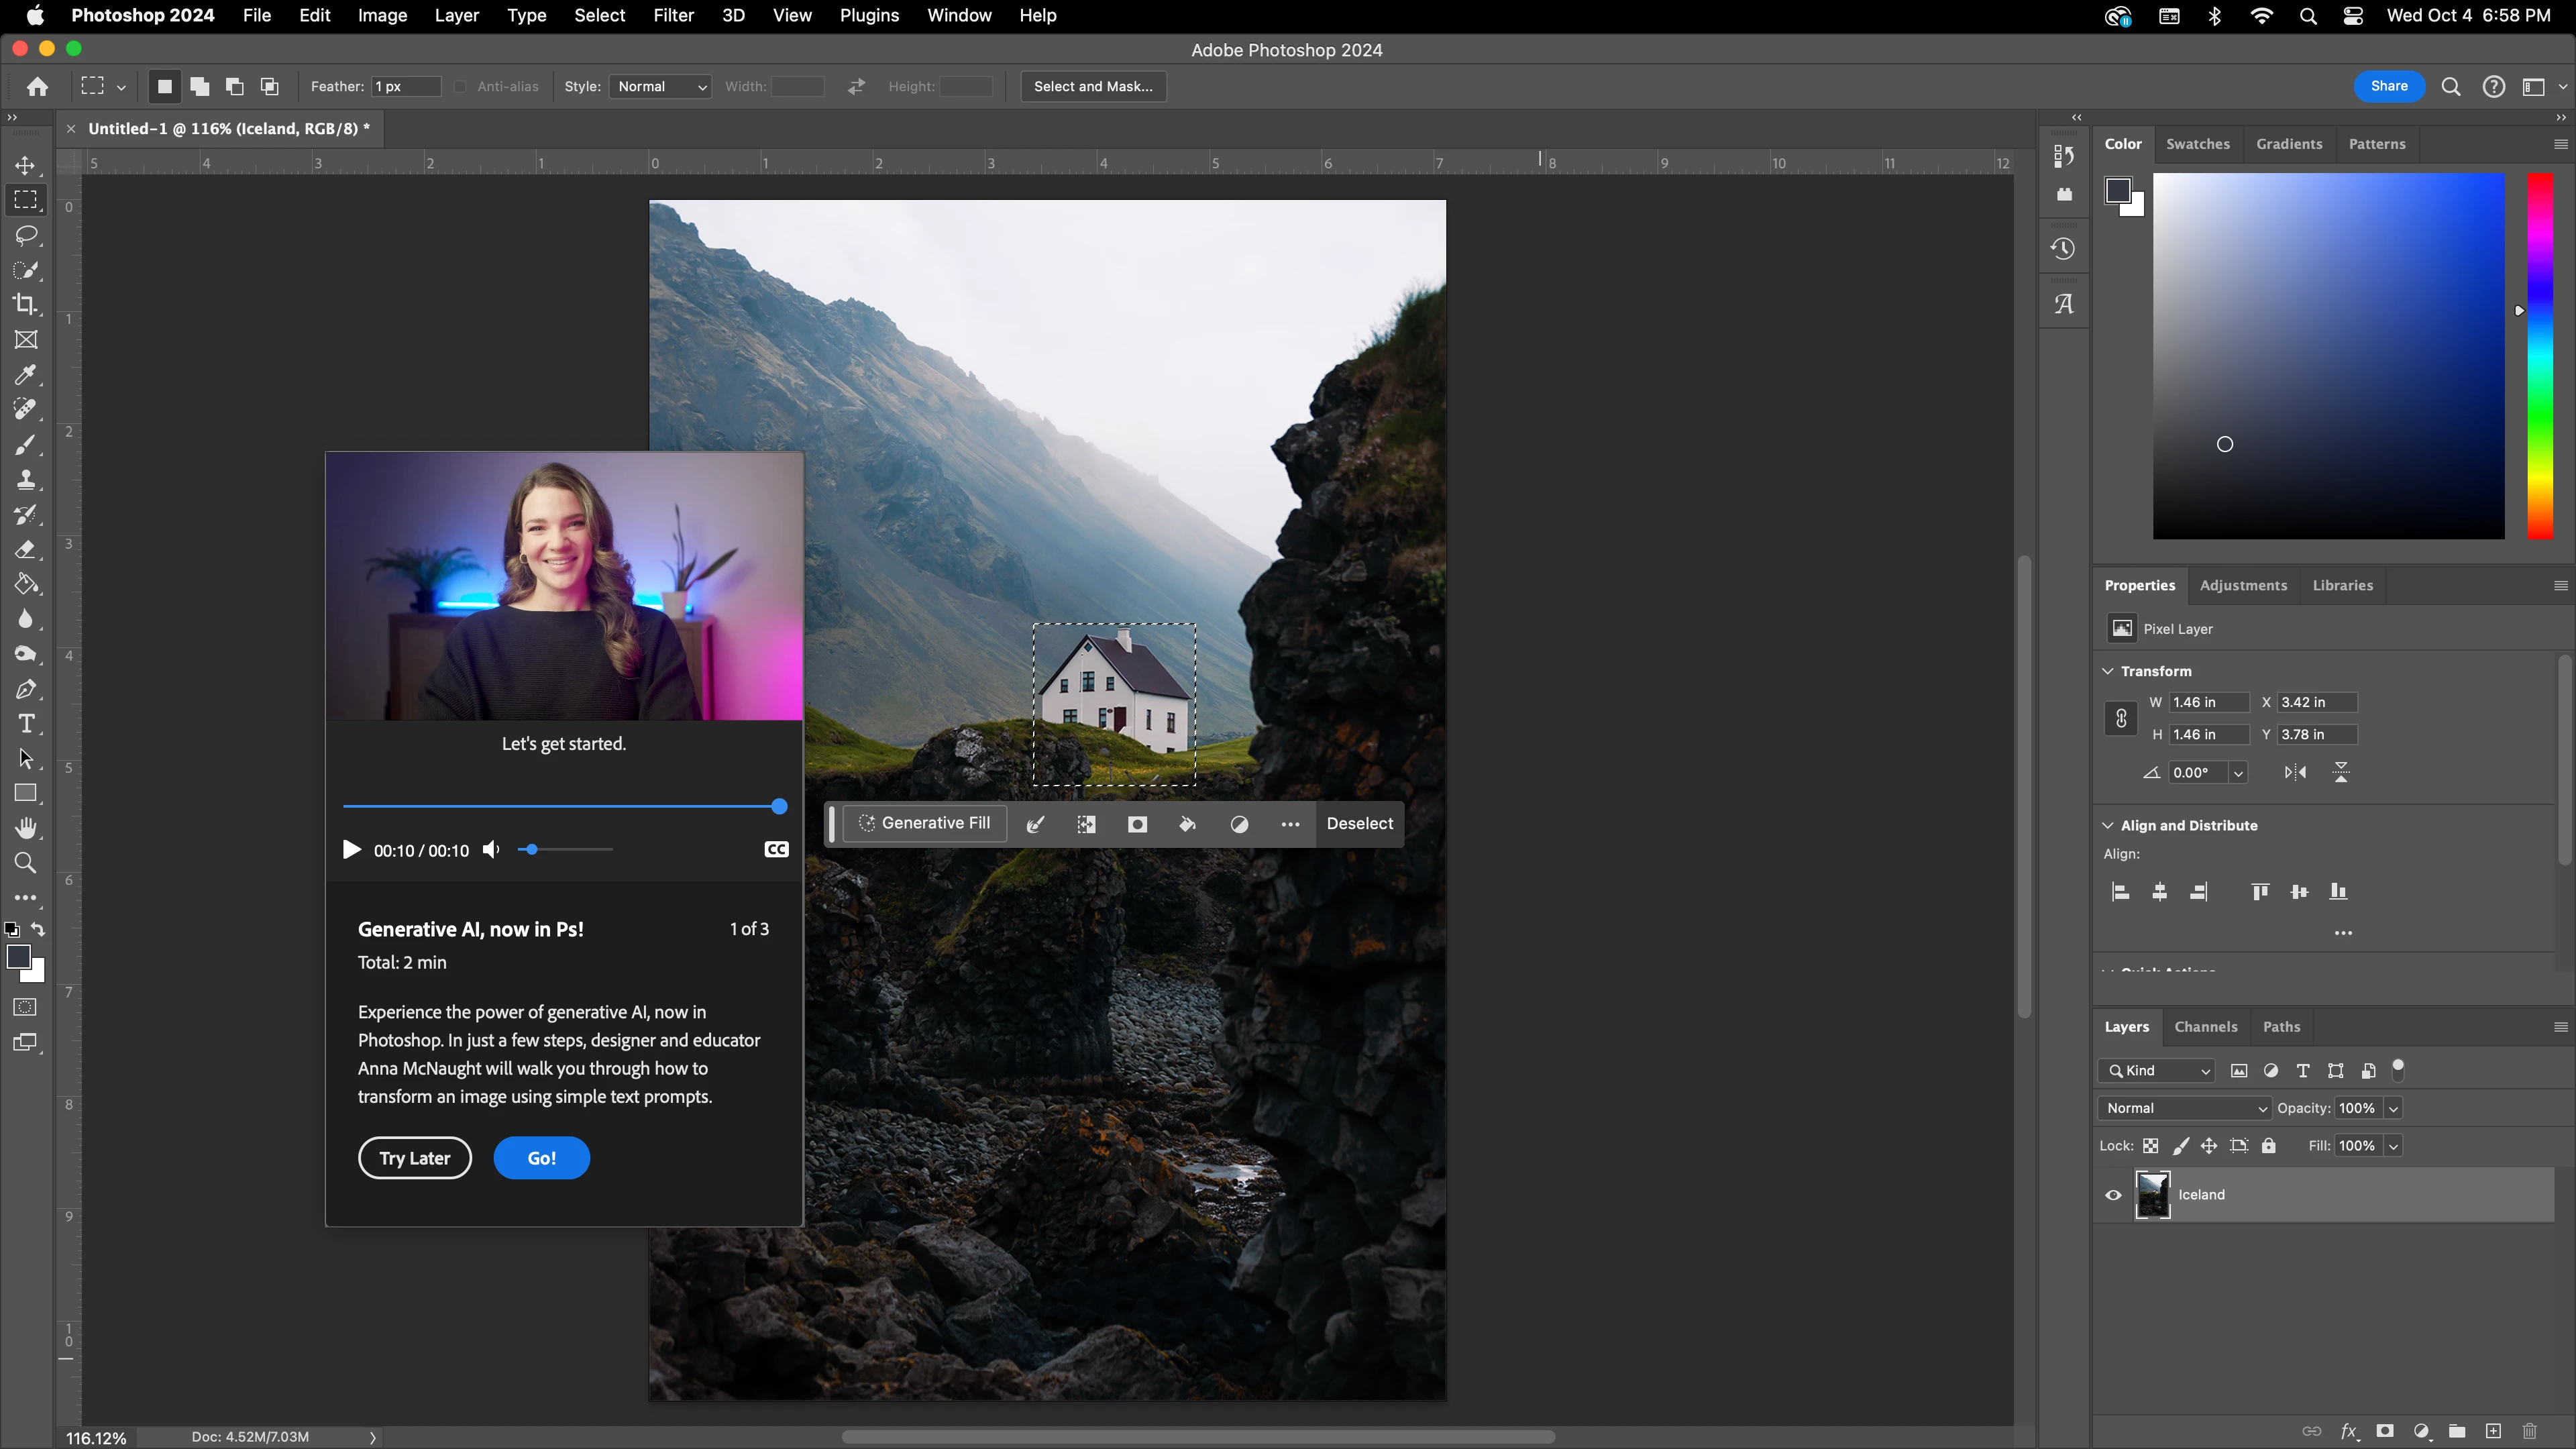Click the Feather input field
The height and width of the screenshot is (1449, 2576).
(x=405, y=87)
